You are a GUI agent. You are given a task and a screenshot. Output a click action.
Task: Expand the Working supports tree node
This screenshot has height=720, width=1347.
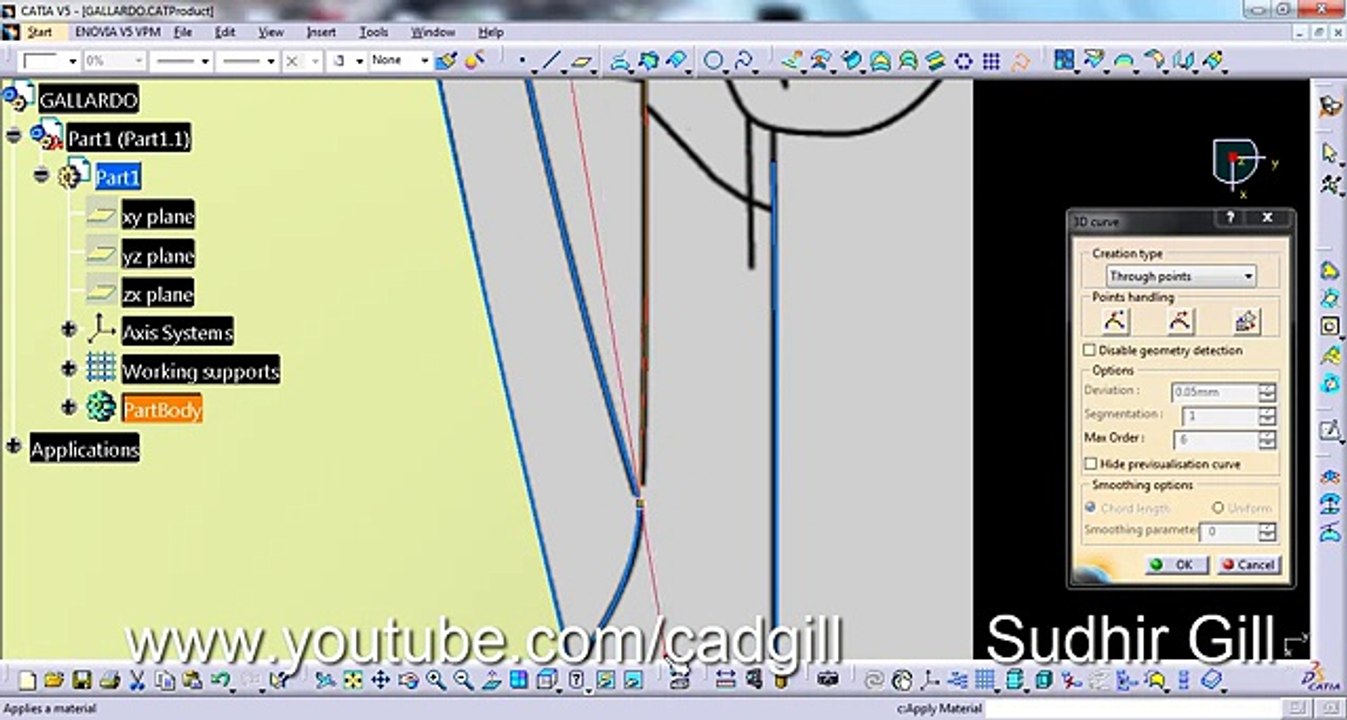click(68, 369)
